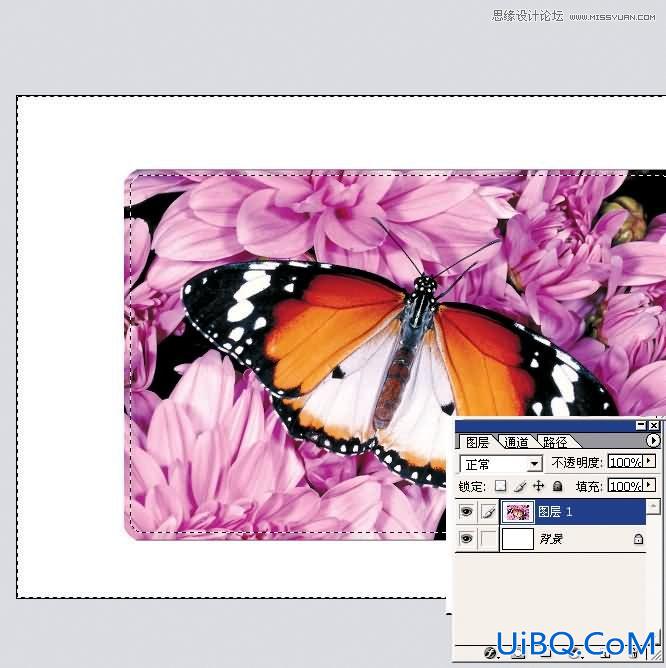Switch to the 路径 tab
The height and width of the screenshot is (668, 666).
point(555,442)
